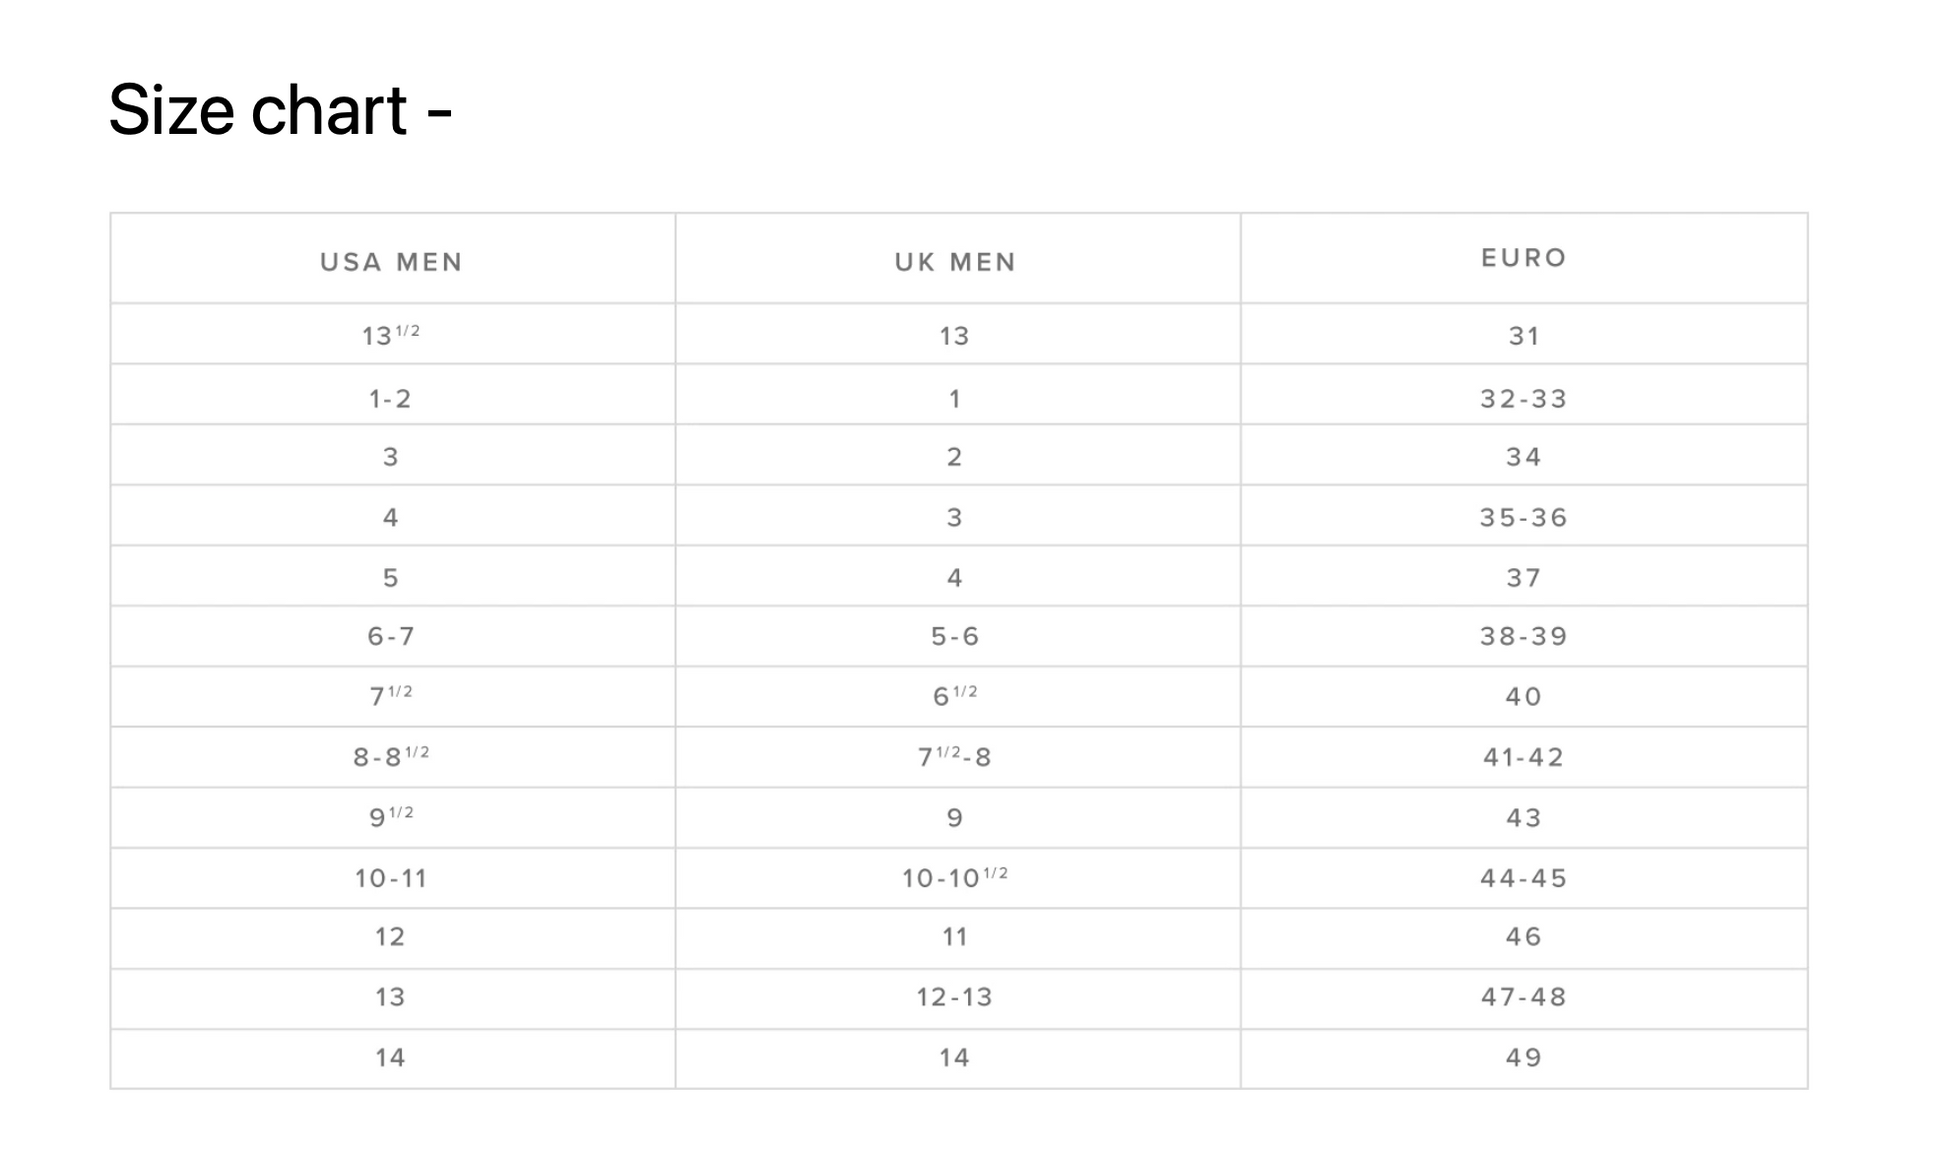Image resolution: width=1946 pixels, height=1150 pixels.
Task: Select the UK MEN column header
Action: tap(955, 262)
